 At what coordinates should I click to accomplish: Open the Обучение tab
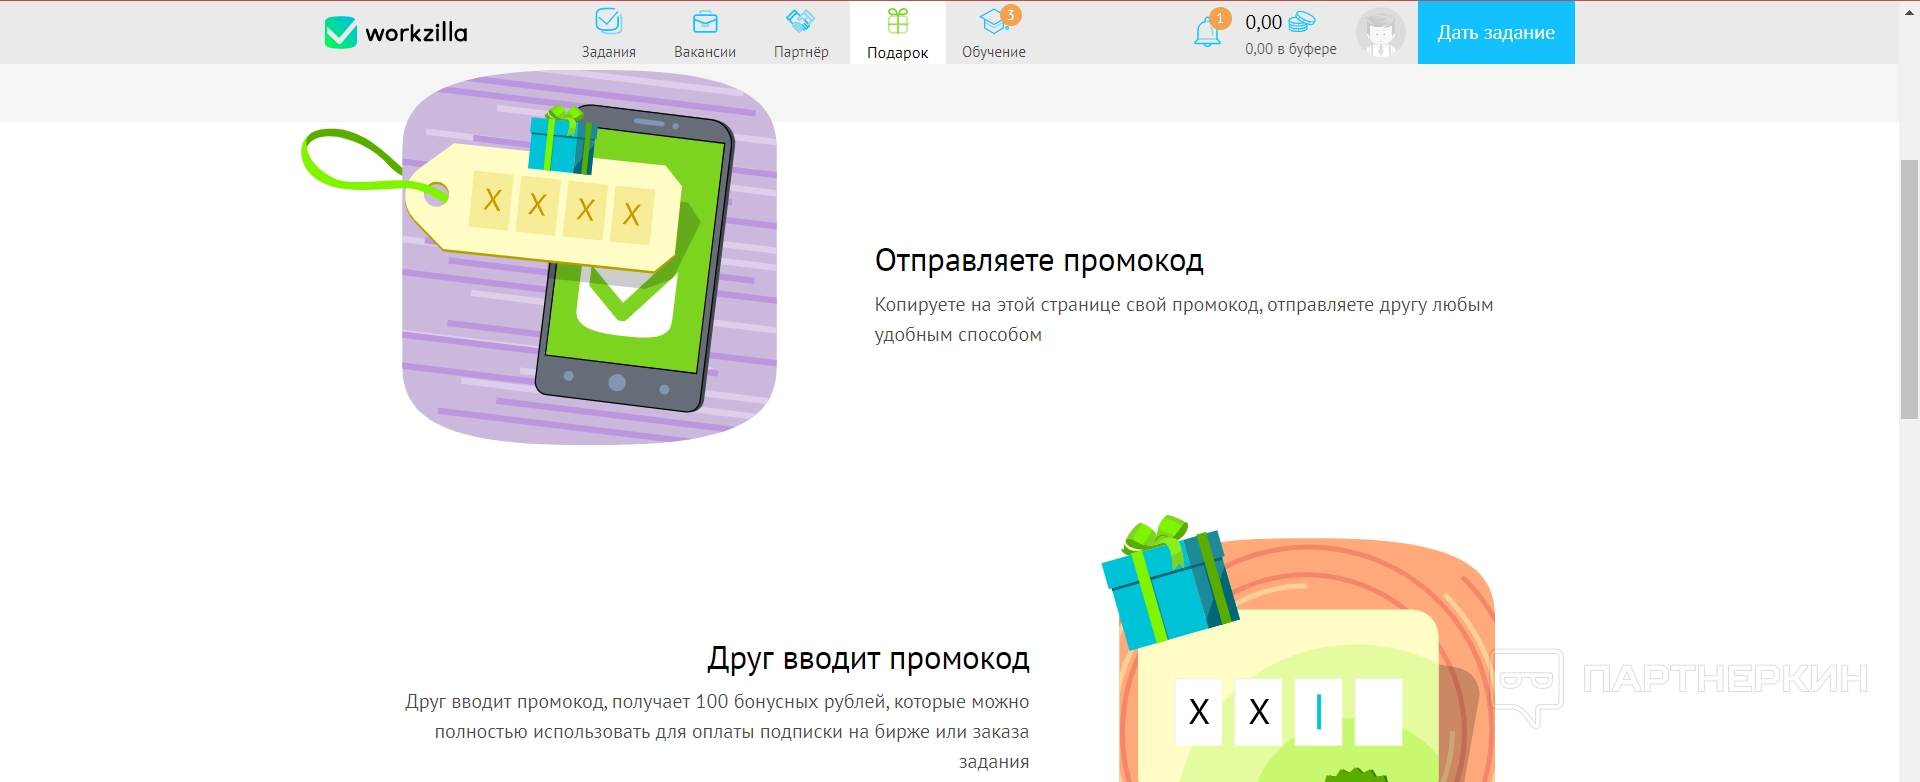(994, 33)
